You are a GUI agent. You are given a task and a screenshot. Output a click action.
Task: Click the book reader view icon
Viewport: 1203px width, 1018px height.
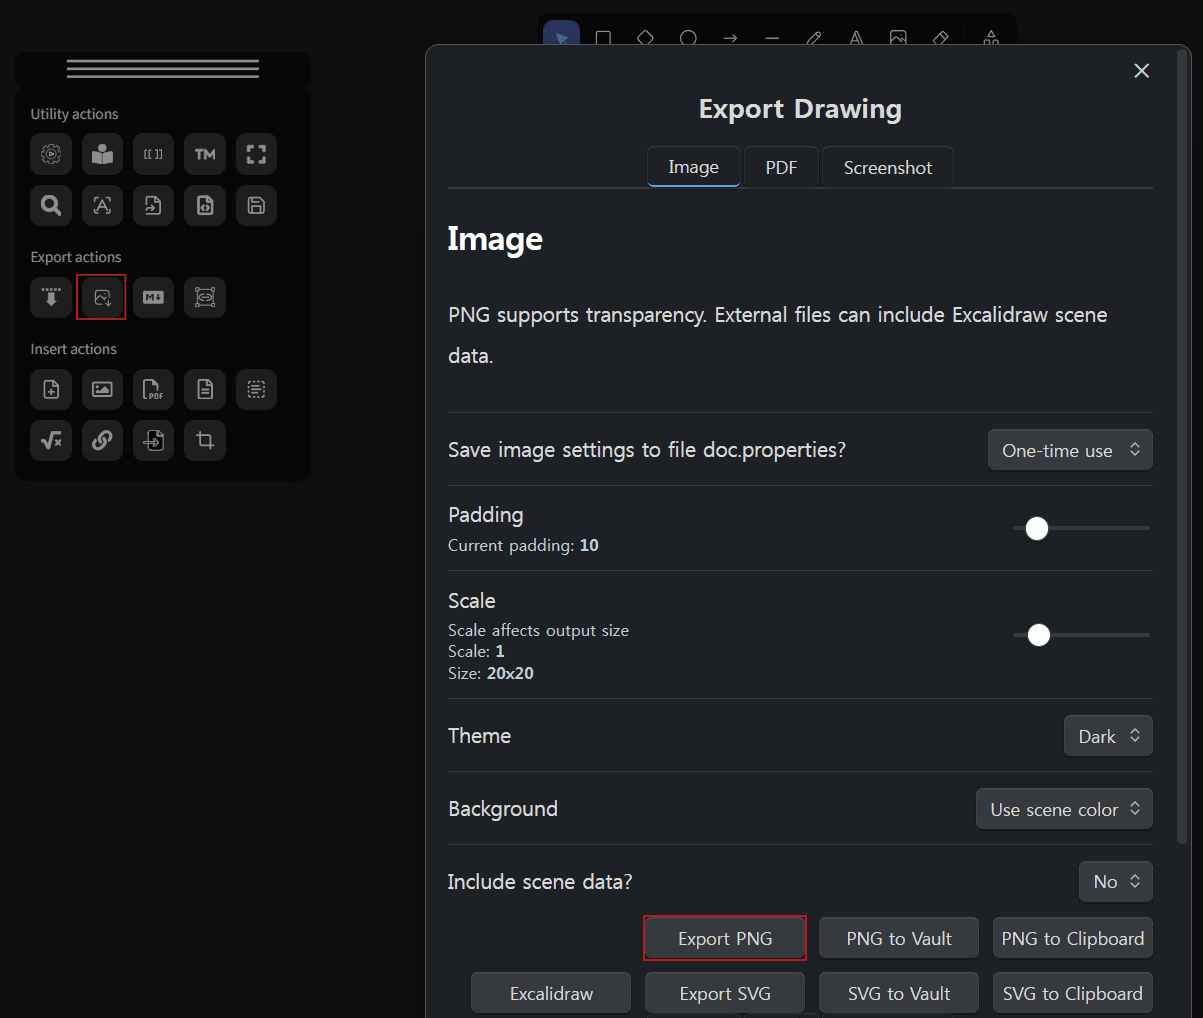102,154
